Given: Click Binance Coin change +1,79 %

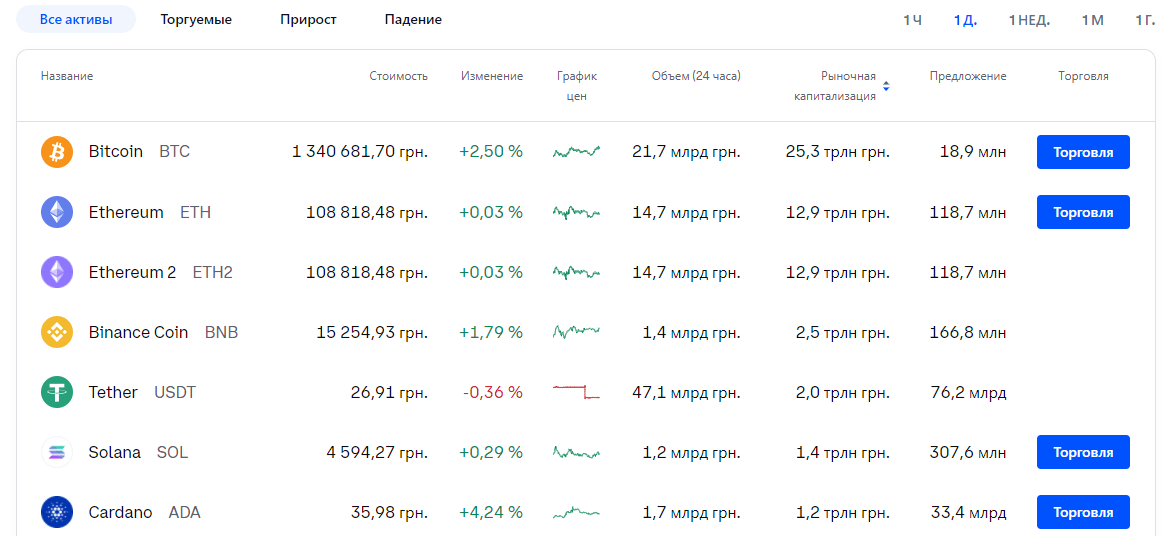Looking at the screenshot, I should pos(491,332).
